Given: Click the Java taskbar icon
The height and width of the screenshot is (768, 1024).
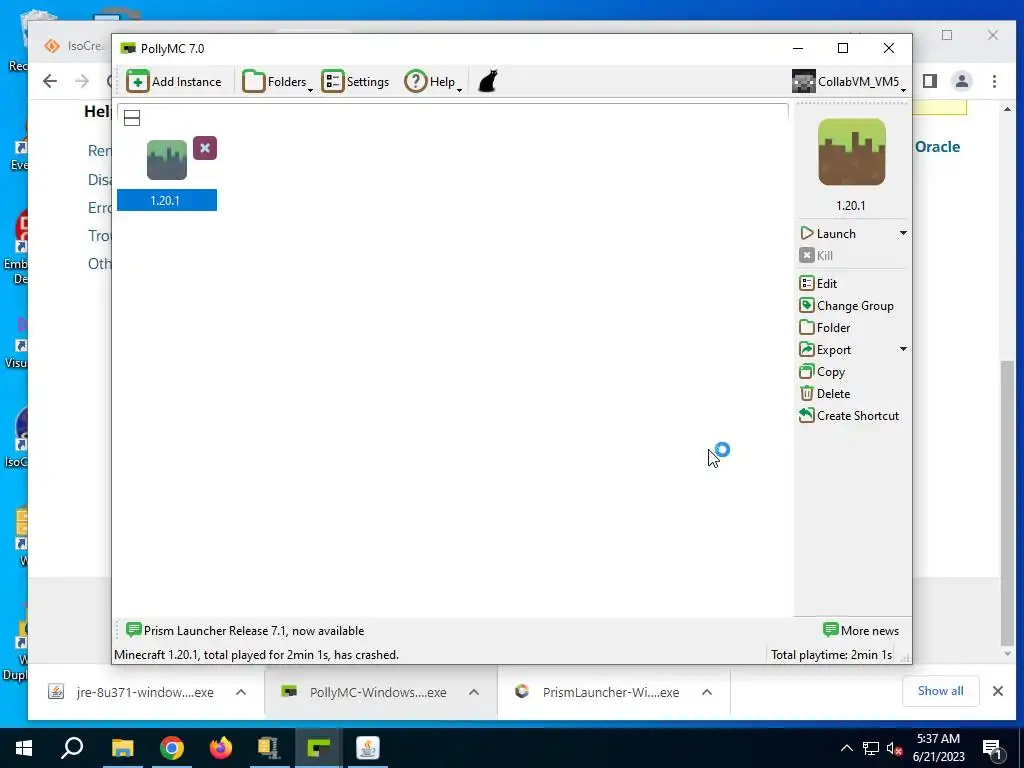Looking at the screenshot, I should (x=367, y=748).
